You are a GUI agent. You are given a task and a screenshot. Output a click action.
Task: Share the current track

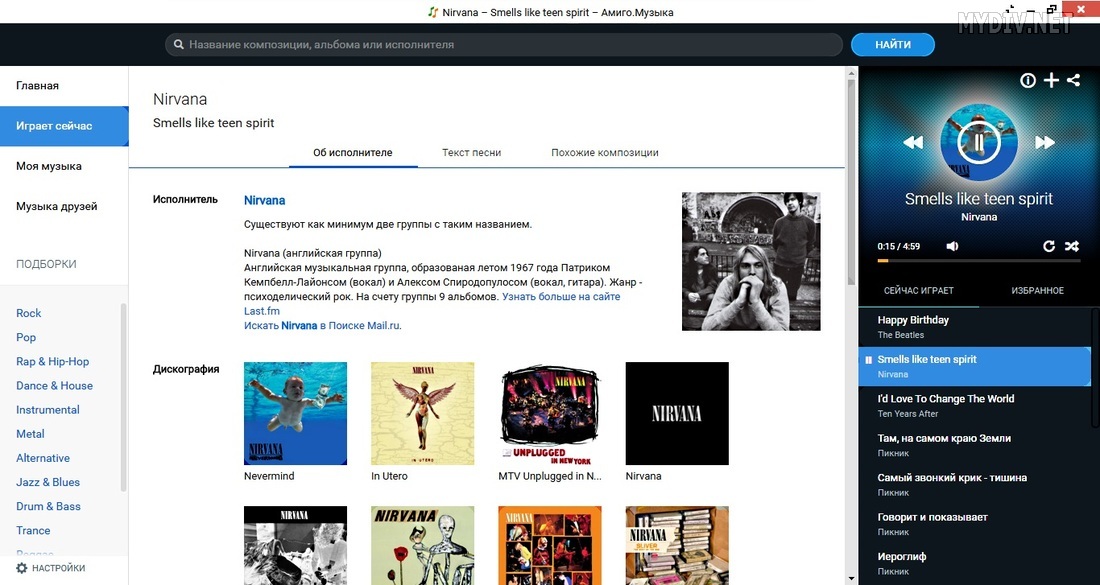(x=1073, y=80)
